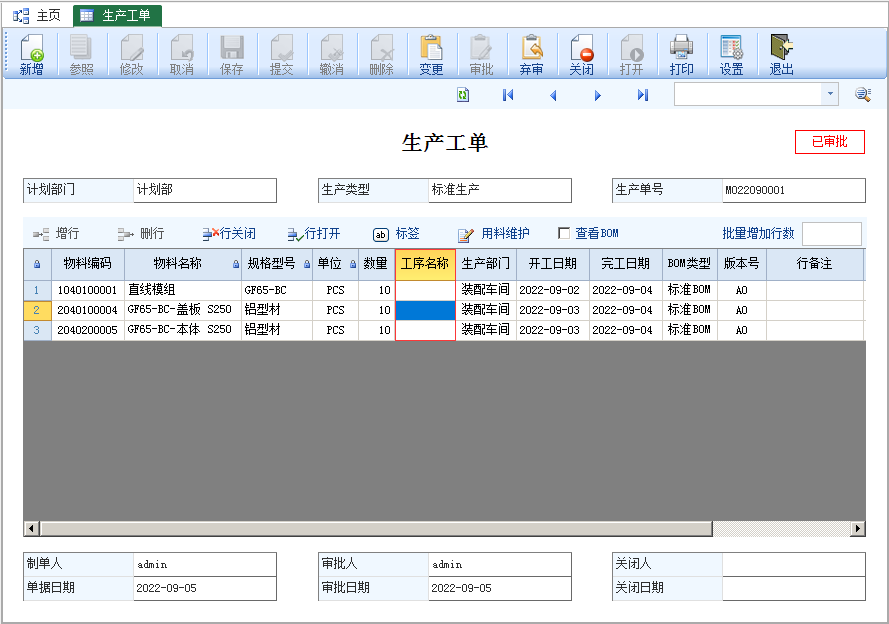This screenshot has width=889, height=624.
Task: Click the 标签 label button
Action: click(396, 234)
